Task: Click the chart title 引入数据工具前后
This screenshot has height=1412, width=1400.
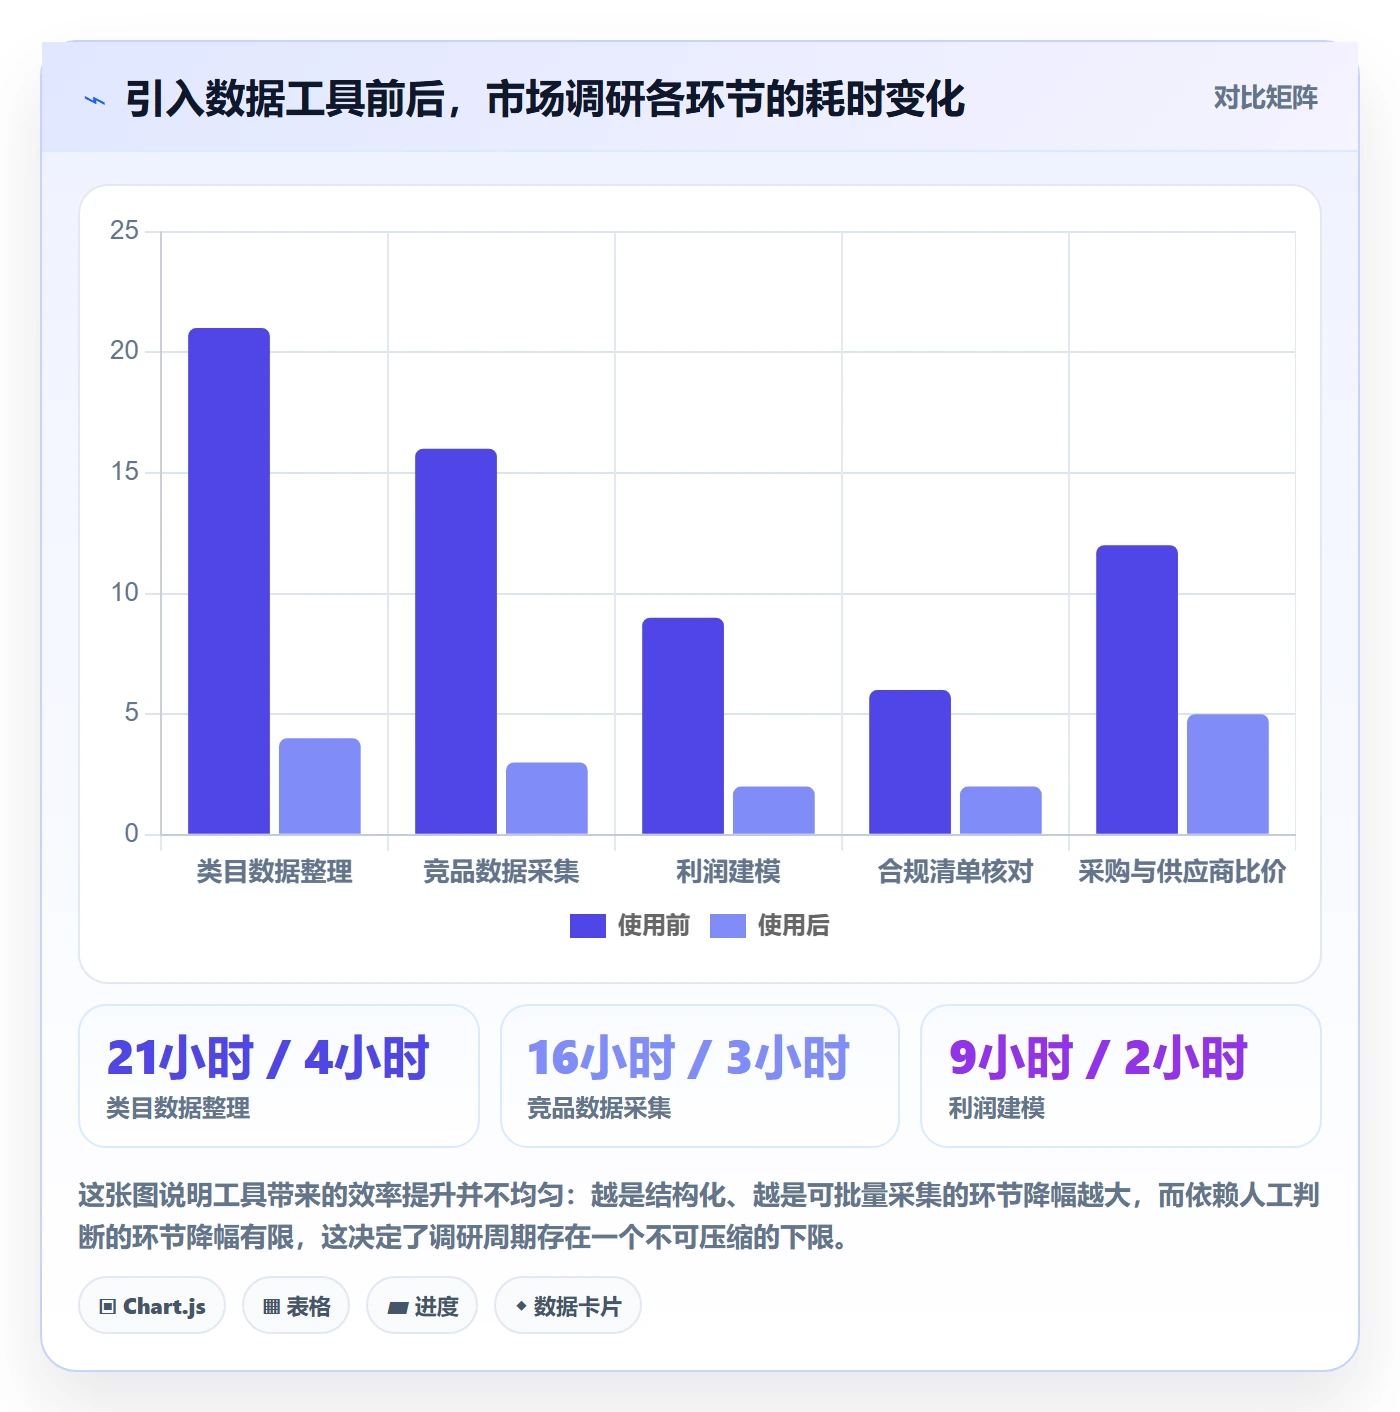Action: click(x=285, y=99)
